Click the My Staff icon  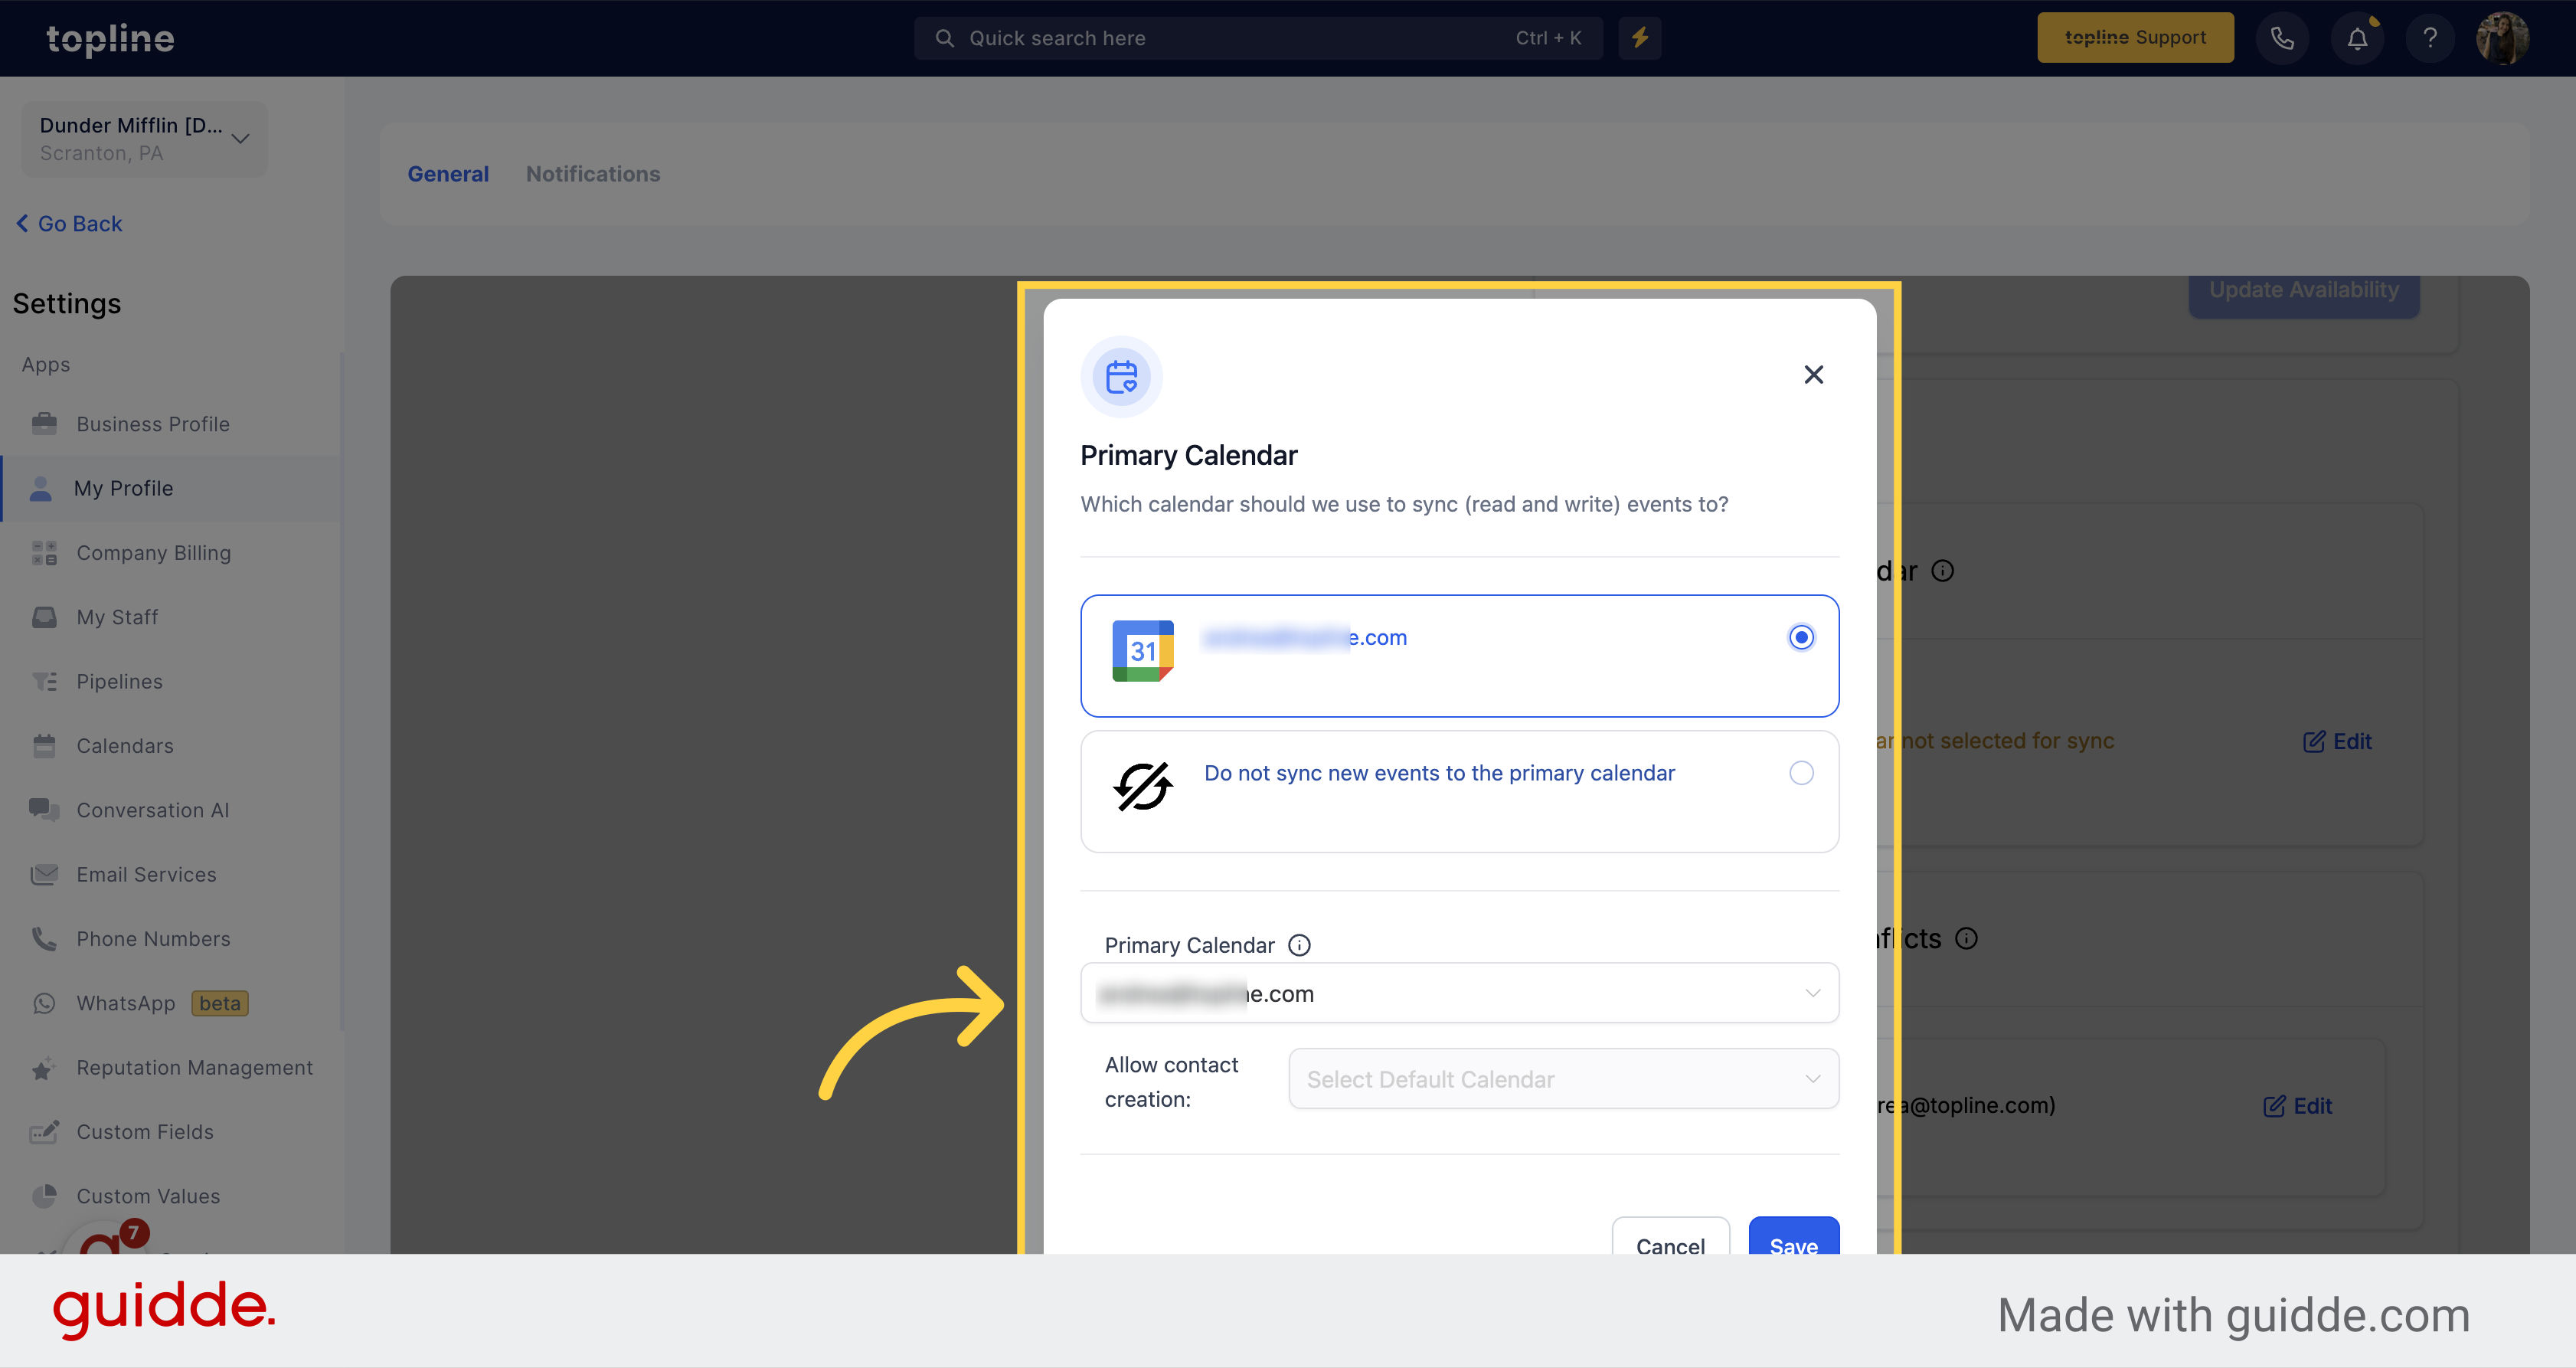click(44, 617)
